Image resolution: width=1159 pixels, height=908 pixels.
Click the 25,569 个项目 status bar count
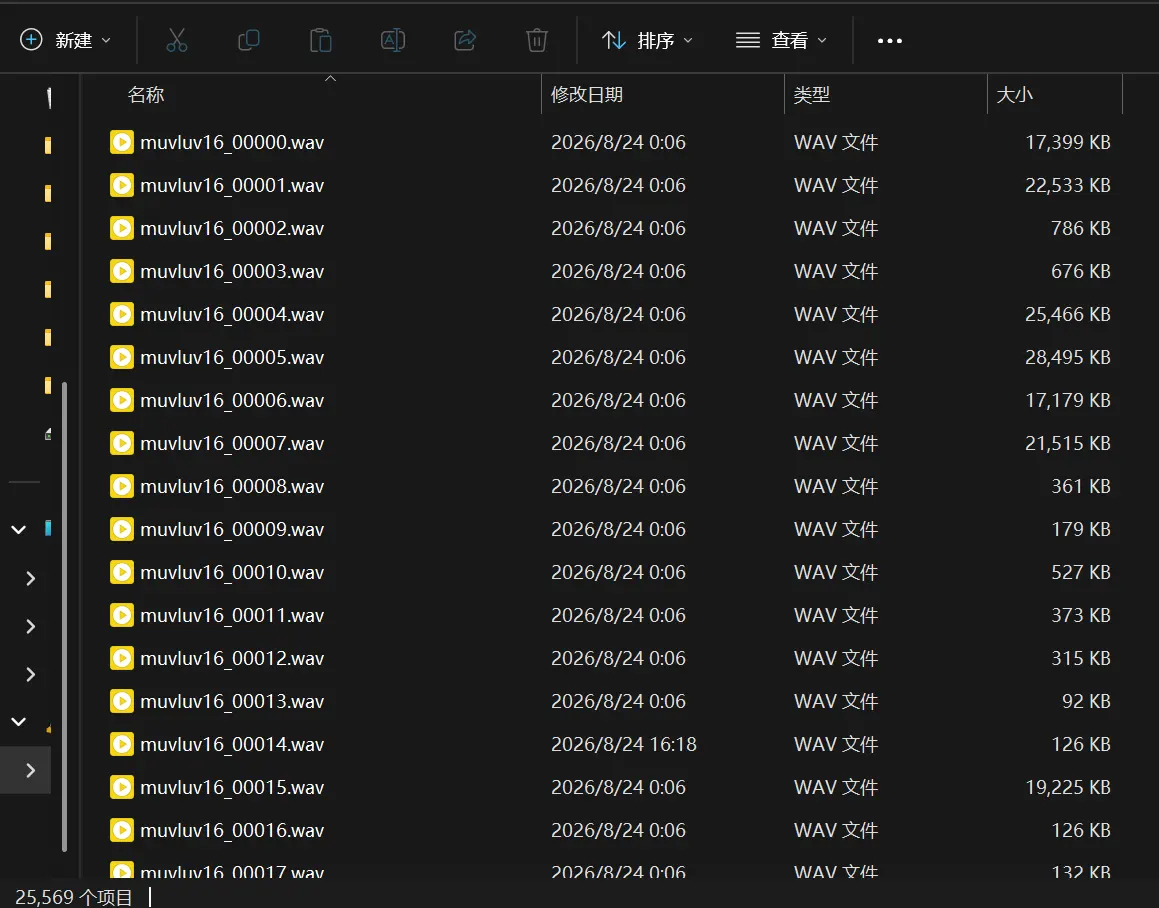(x=74, y=897)
